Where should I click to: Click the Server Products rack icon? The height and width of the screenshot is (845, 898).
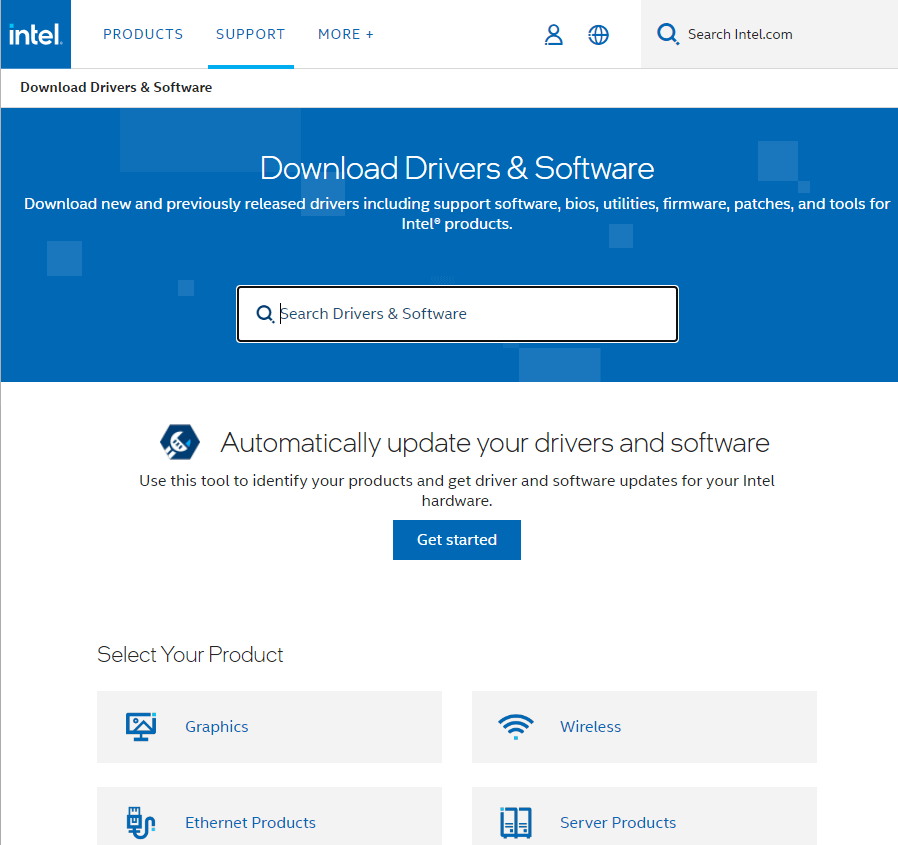[x=515, y=823]
